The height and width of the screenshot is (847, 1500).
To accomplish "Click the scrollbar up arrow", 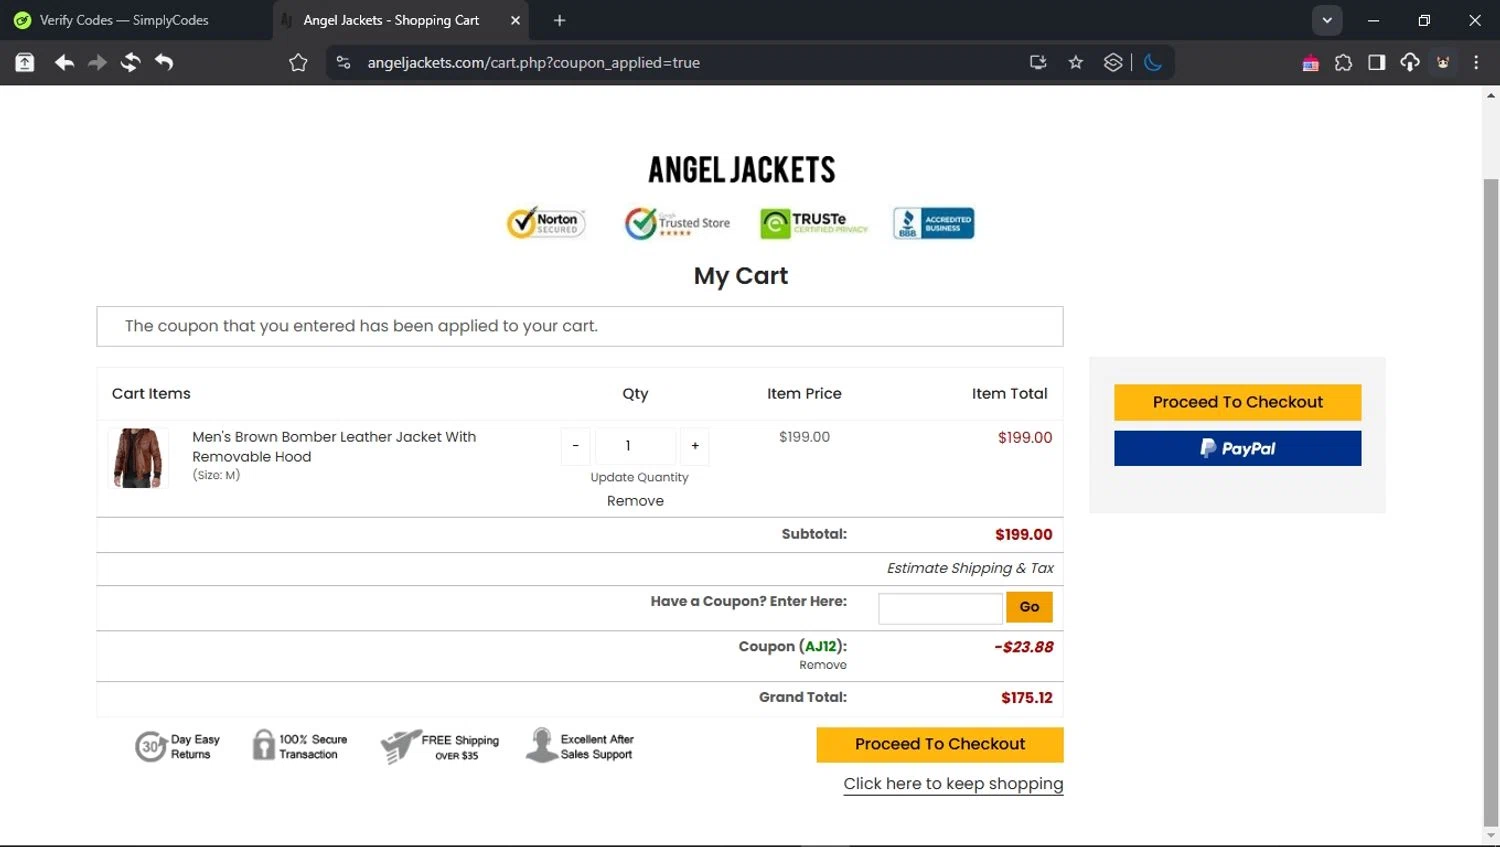I will coord(1491,96).
